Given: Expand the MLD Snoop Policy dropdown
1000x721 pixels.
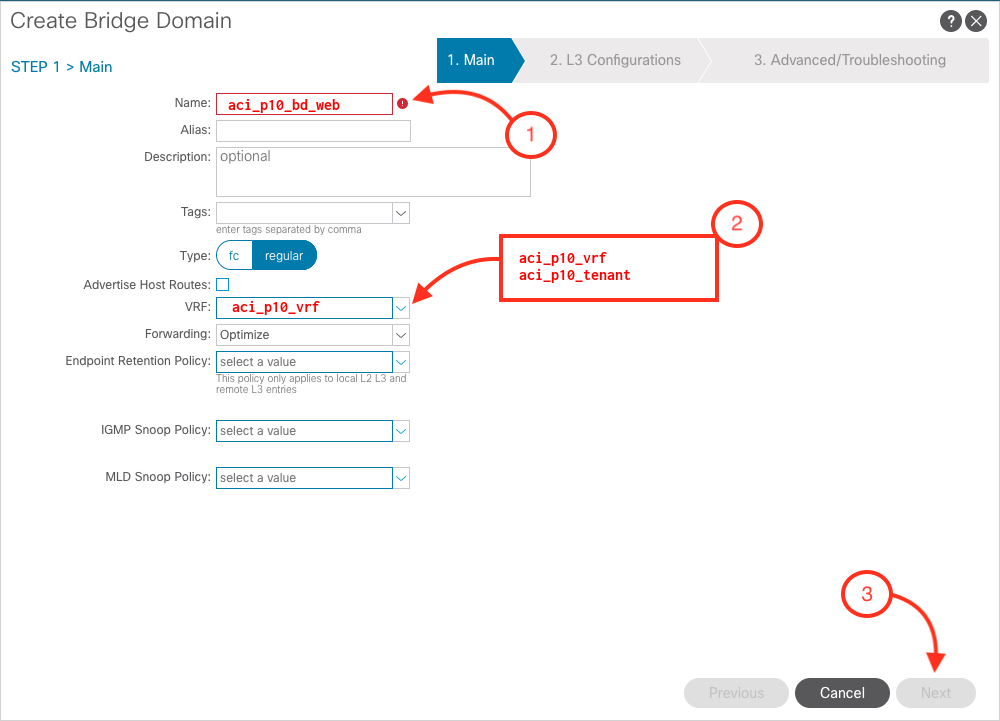Looking at the screenshot, I should point(401,478).
